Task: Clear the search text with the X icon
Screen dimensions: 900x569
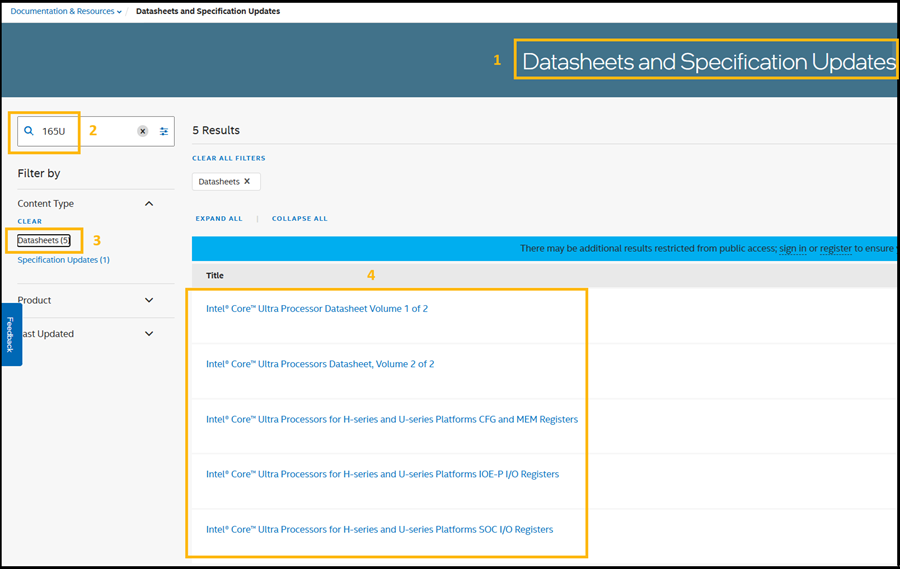Action: pyautogui.click(x=142, y=131)
